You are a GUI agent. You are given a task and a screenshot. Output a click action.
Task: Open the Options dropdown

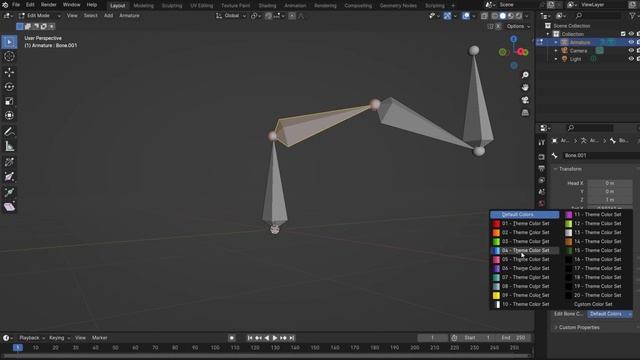[x=518, y=26]
